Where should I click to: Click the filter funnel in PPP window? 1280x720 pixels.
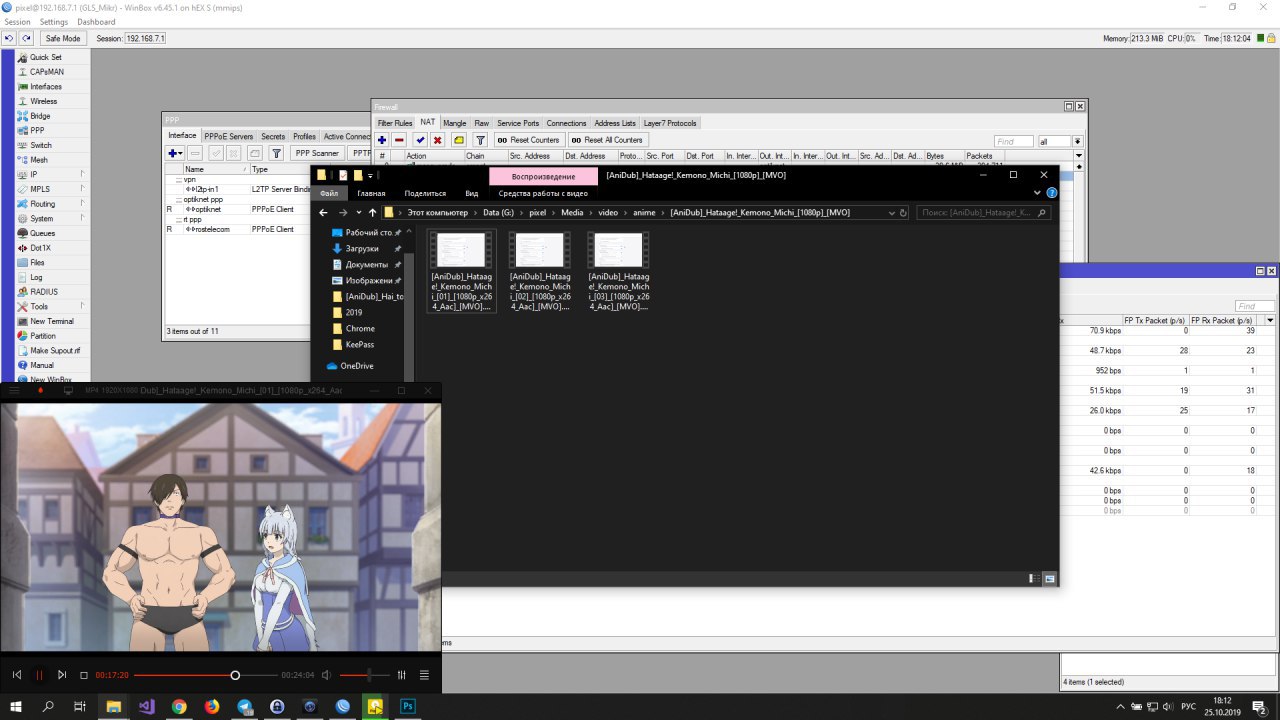[x=276, y=153]
